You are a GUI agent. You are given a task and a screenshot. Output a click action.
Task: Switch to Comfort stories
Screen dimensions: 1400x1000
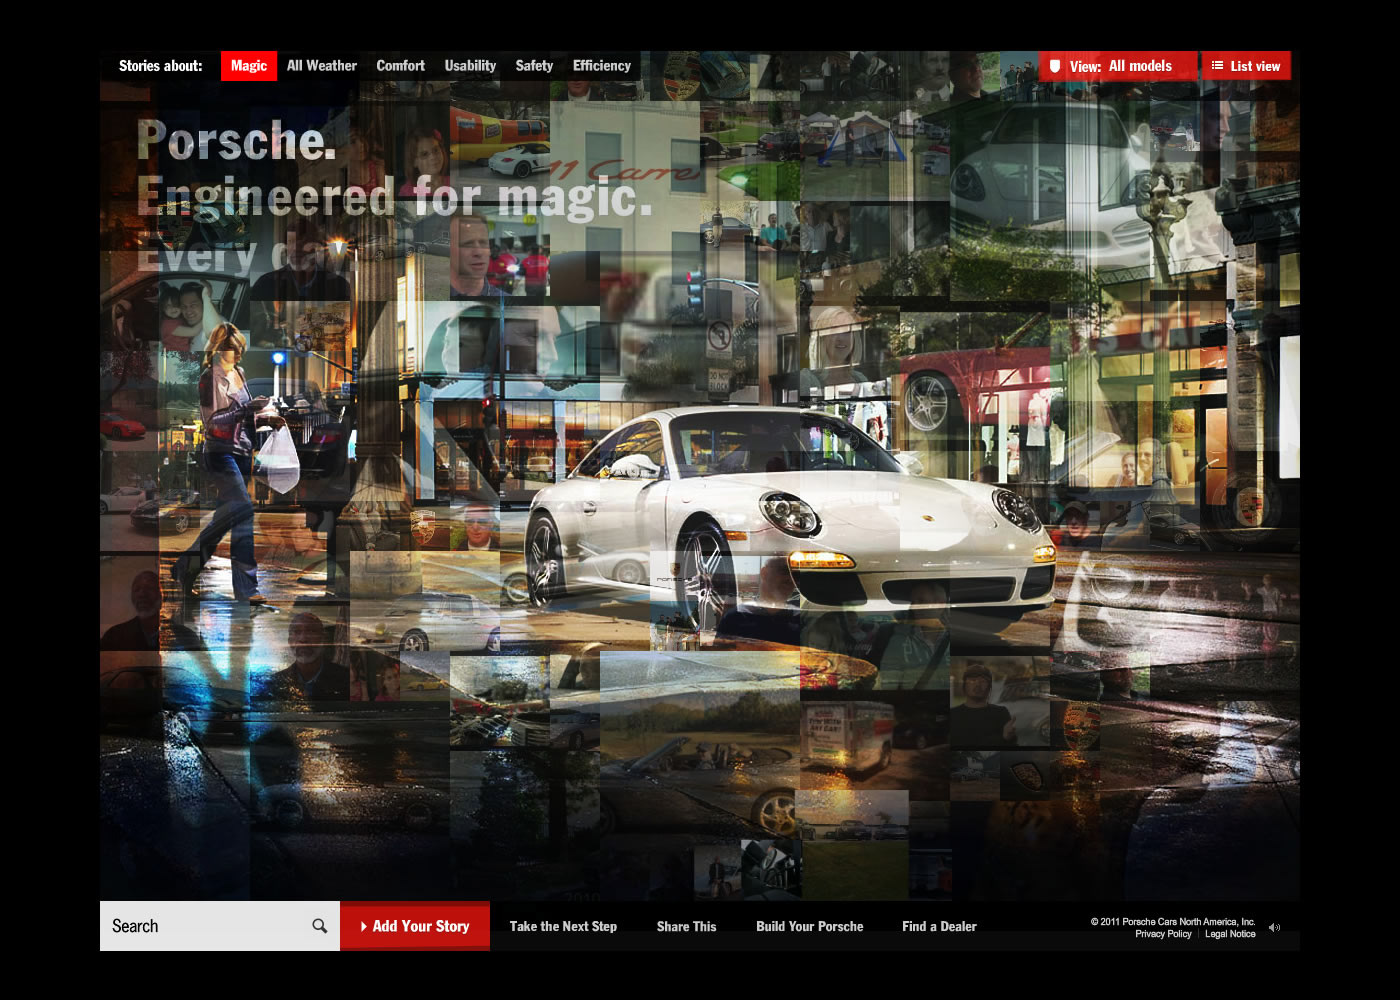tap(401, 66)
